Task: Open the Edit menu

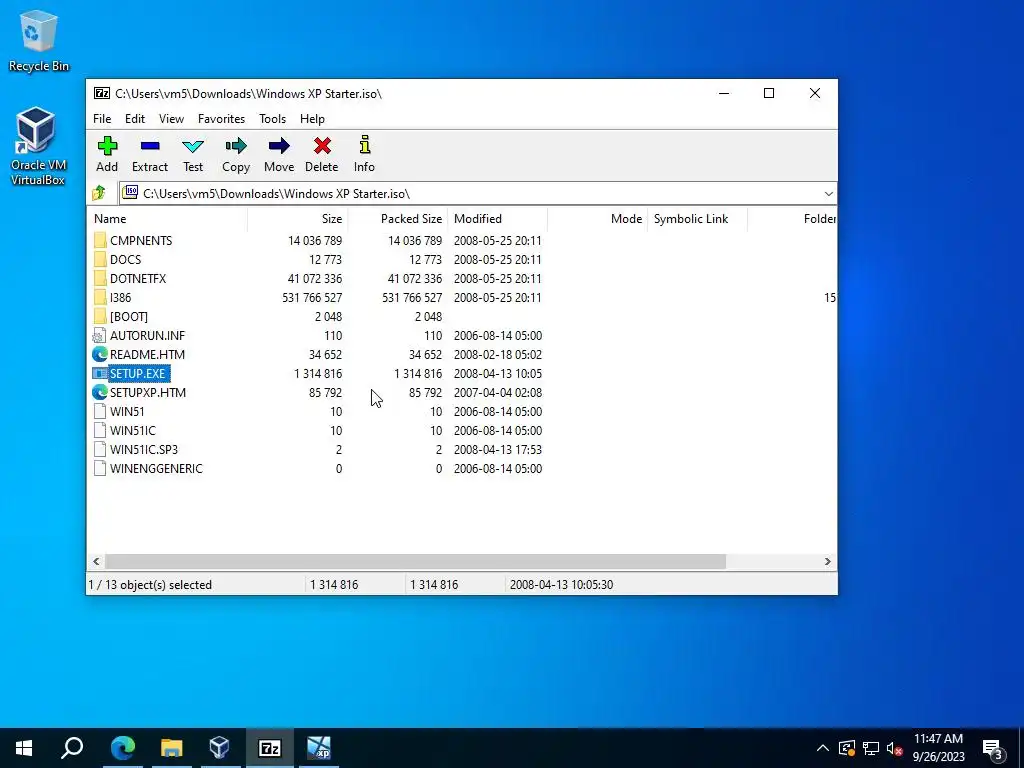Action: coord(135,119)
